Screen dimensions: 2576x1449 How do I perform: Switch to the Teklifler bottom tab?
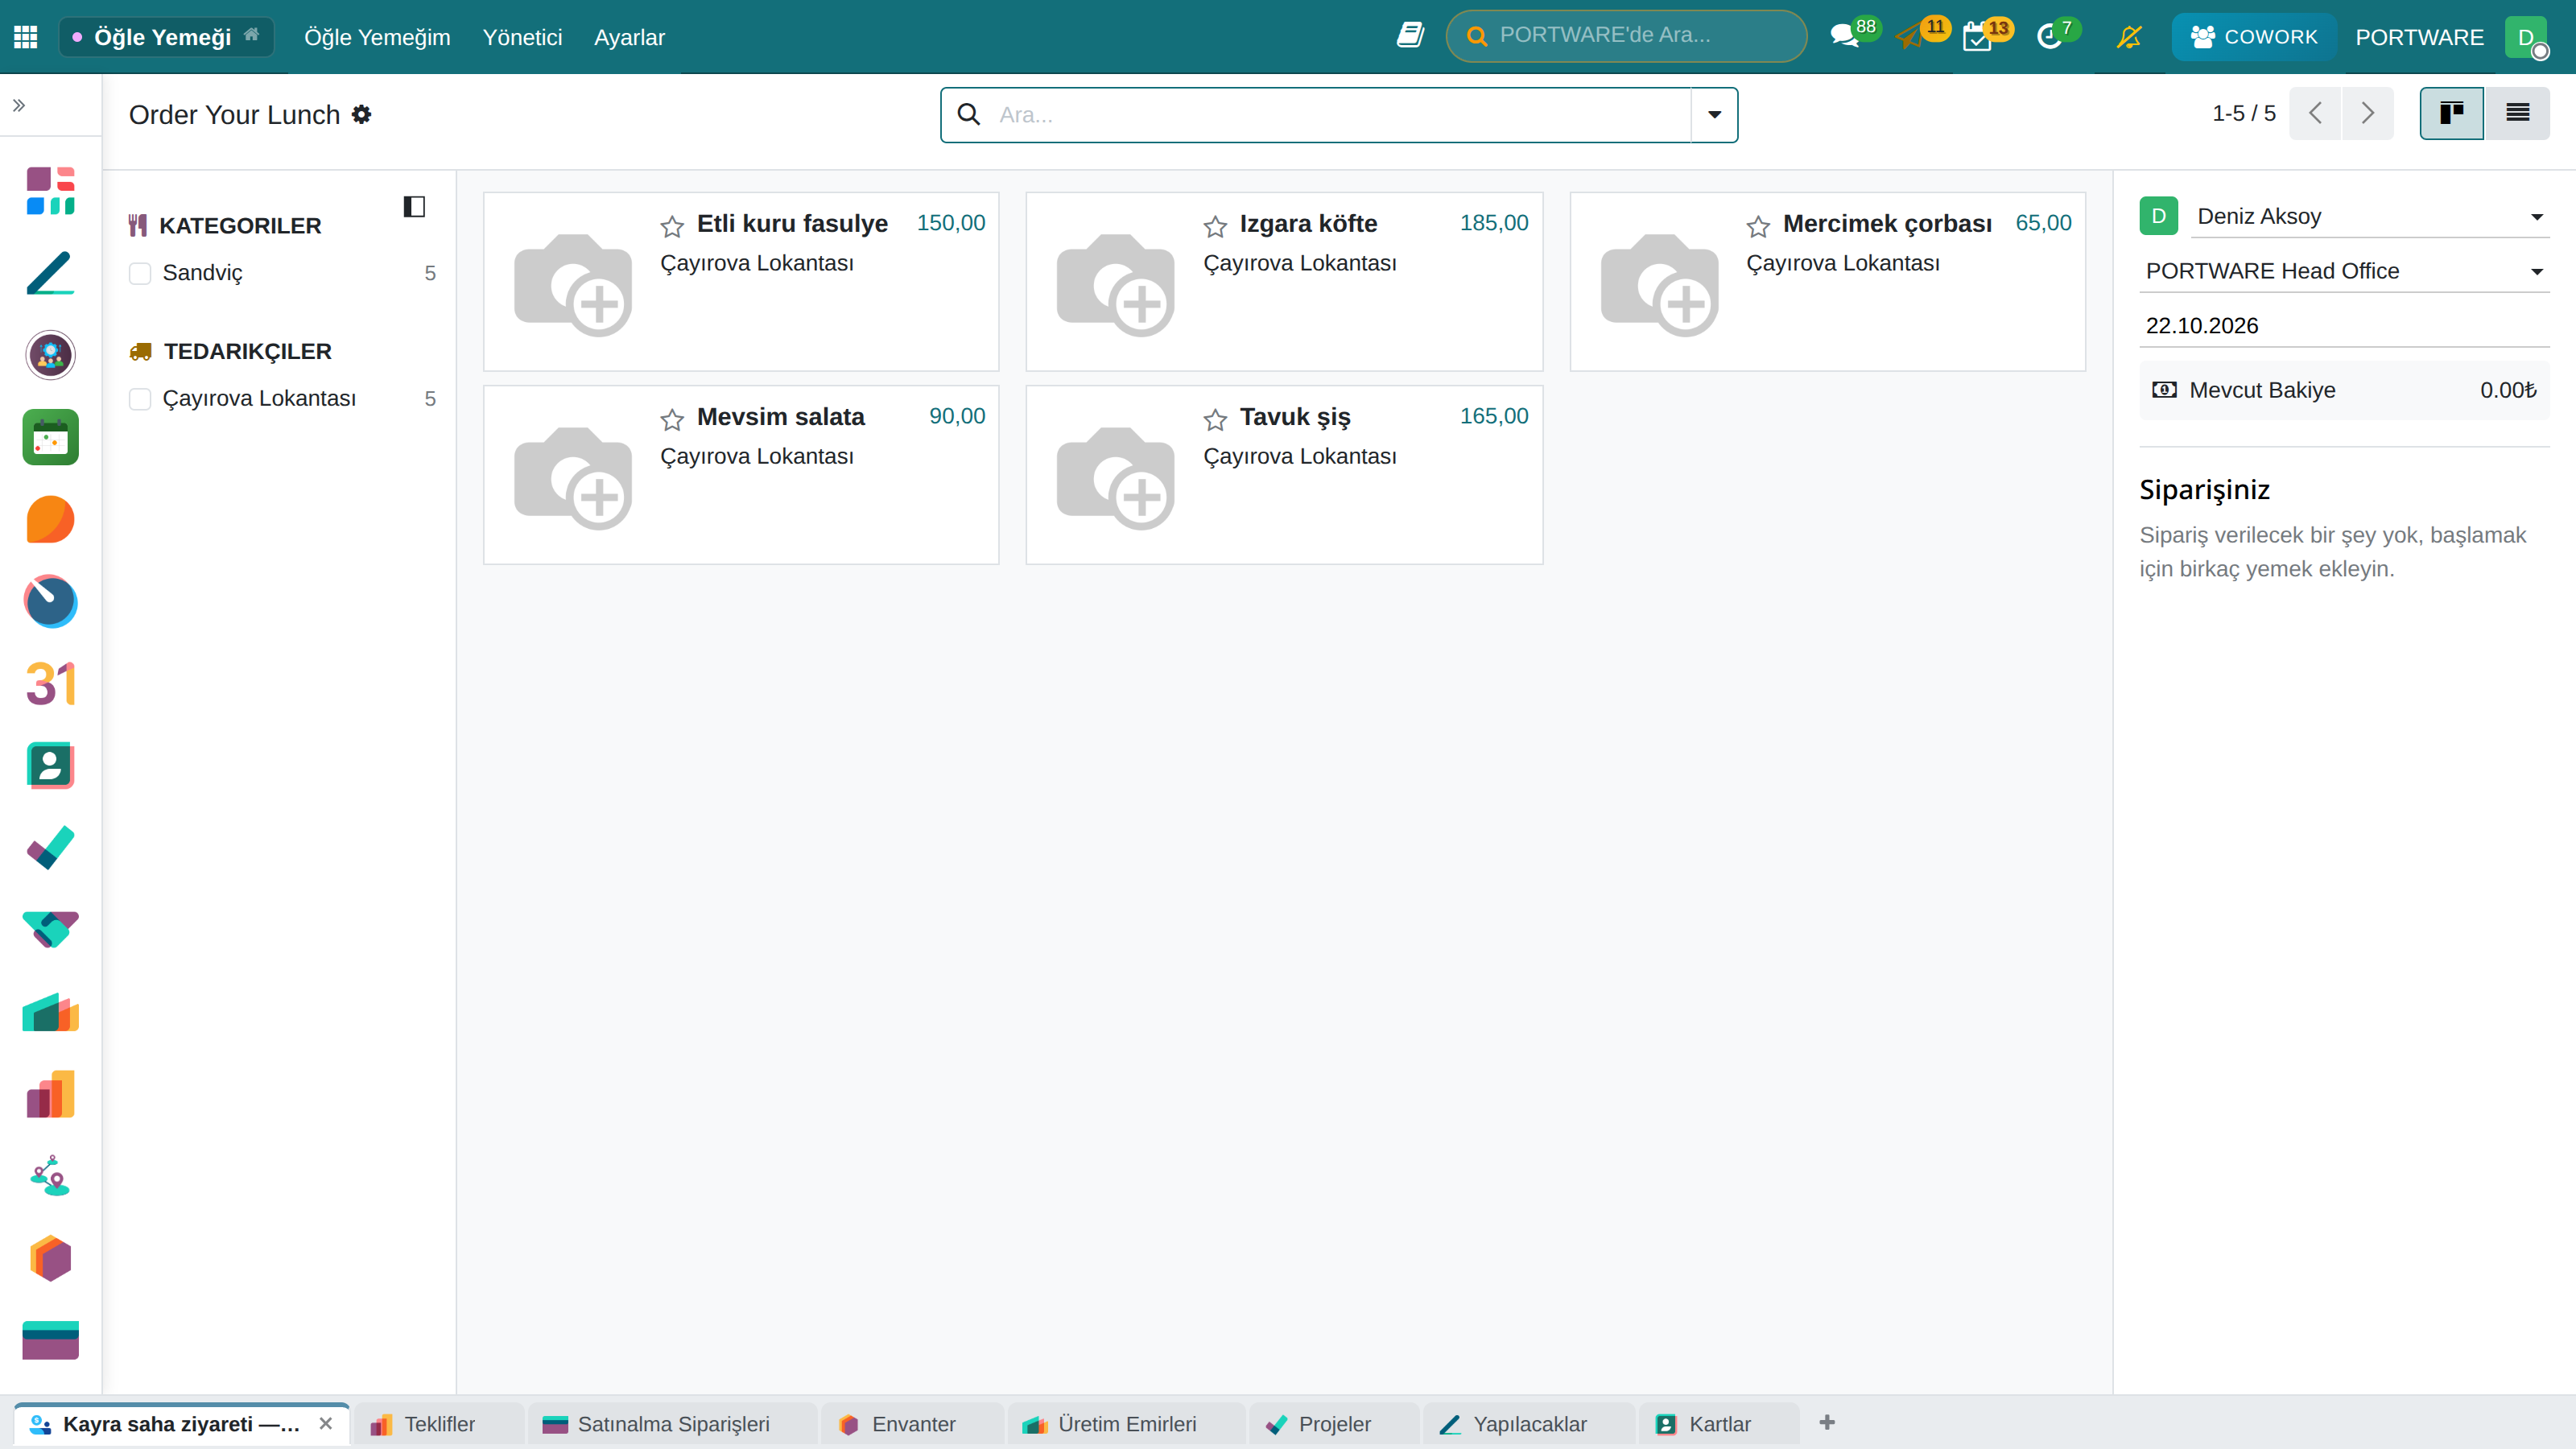tap(439, 1424)
